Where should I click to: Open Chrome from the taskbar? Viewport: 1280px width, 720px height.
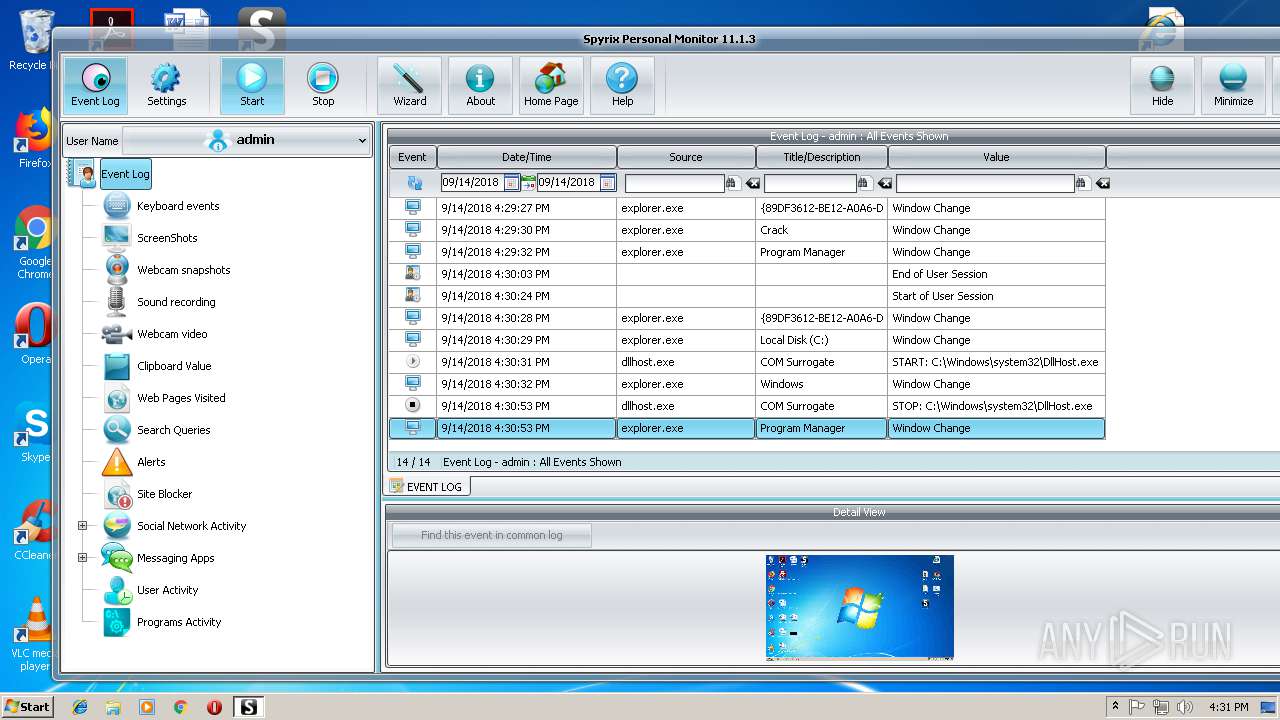tap(180, 707)
